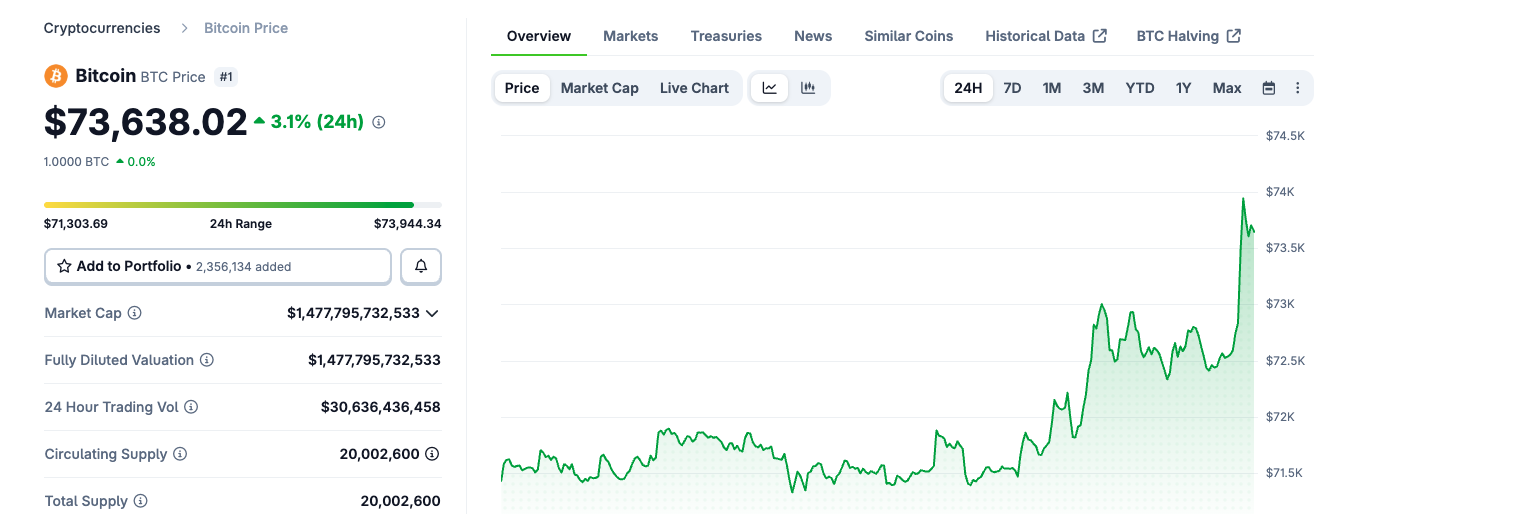Select the Market Cap chart toggle
Screen dimensions: 1525x514
coord(599,88)
